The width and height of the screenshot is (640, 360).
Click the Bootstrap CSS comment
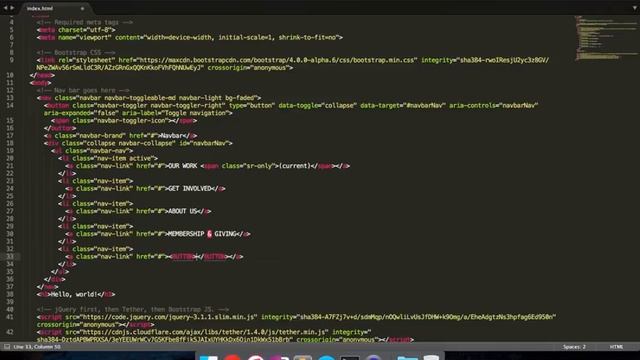[76, 53]
